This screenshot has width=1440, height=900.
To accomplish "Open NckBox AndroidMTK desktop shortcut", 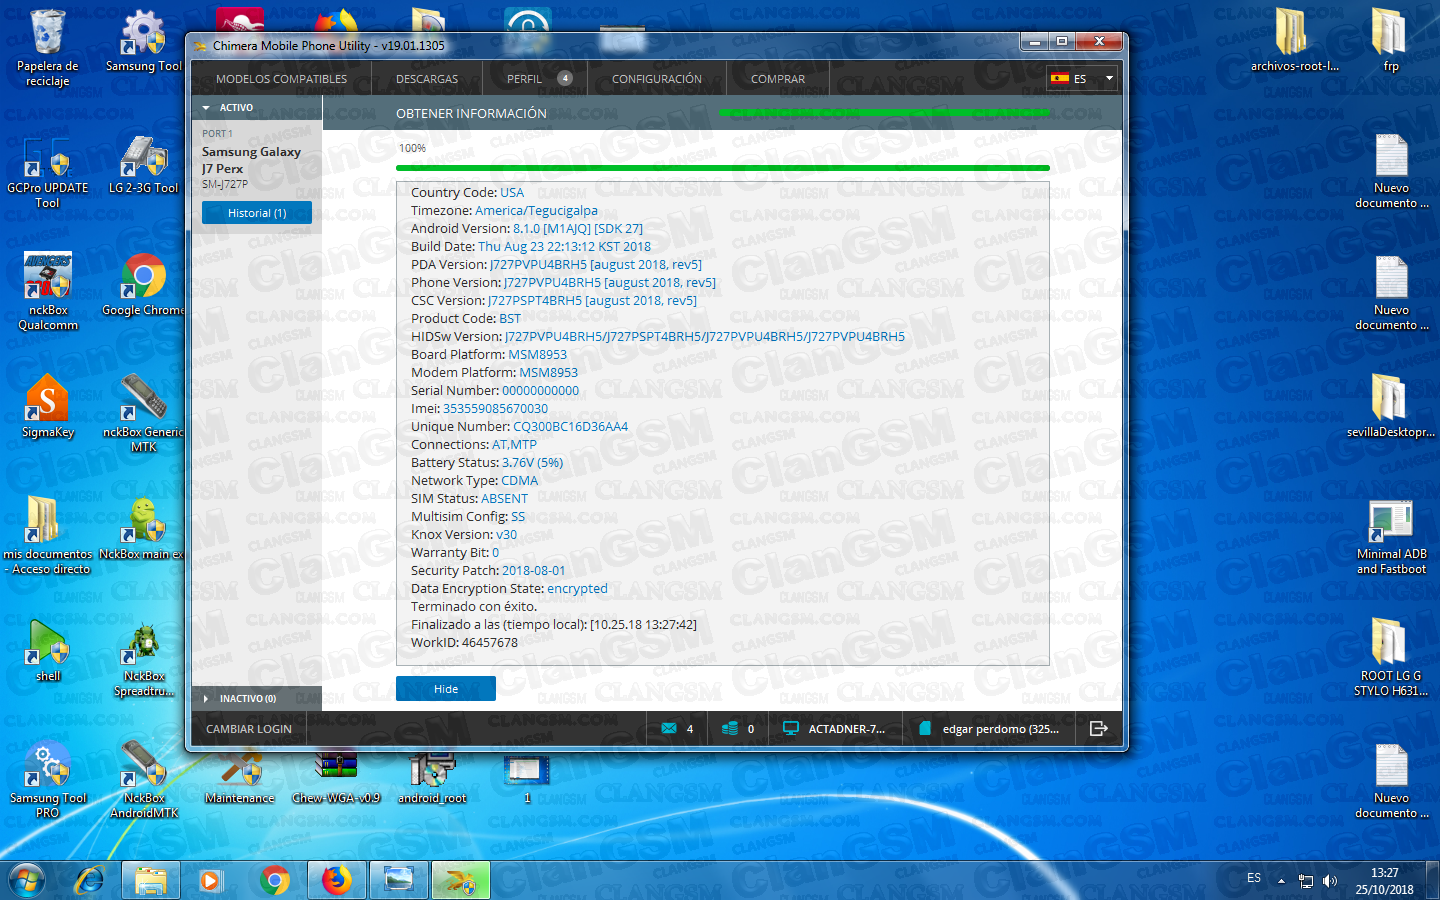I will (x=144, y=779).
